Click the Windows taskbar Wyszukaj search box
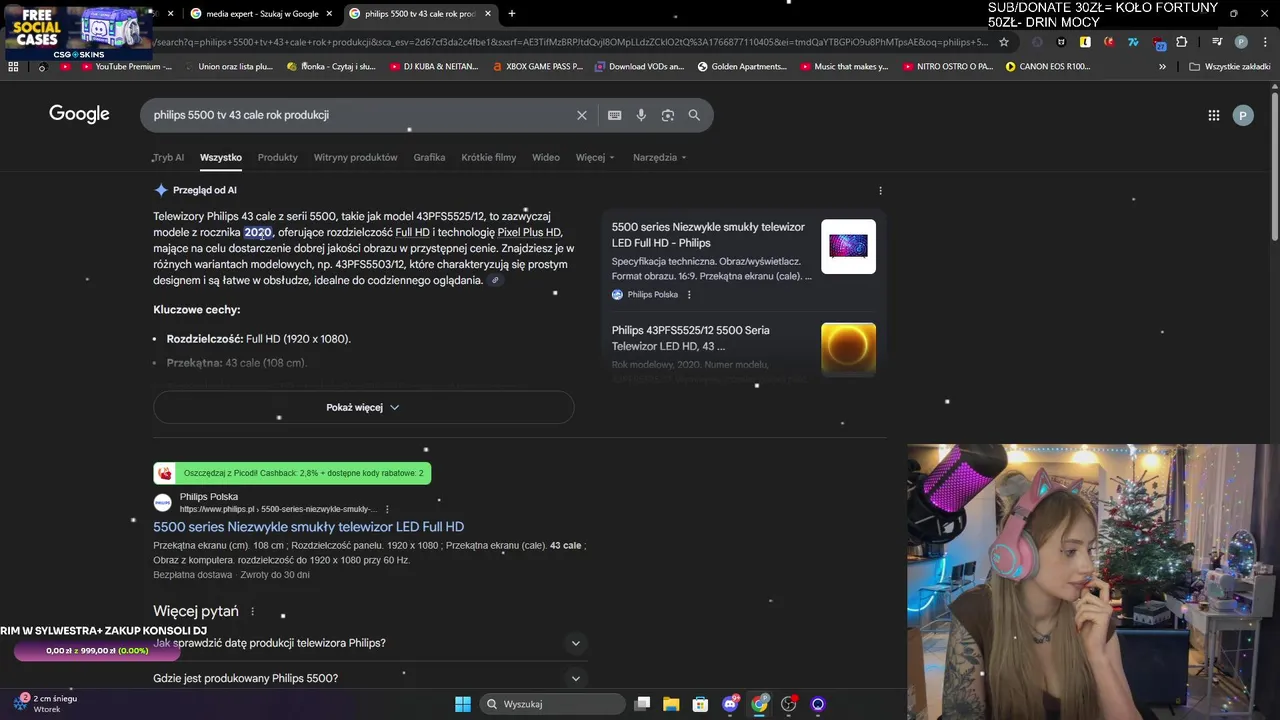 click(550, 704)
